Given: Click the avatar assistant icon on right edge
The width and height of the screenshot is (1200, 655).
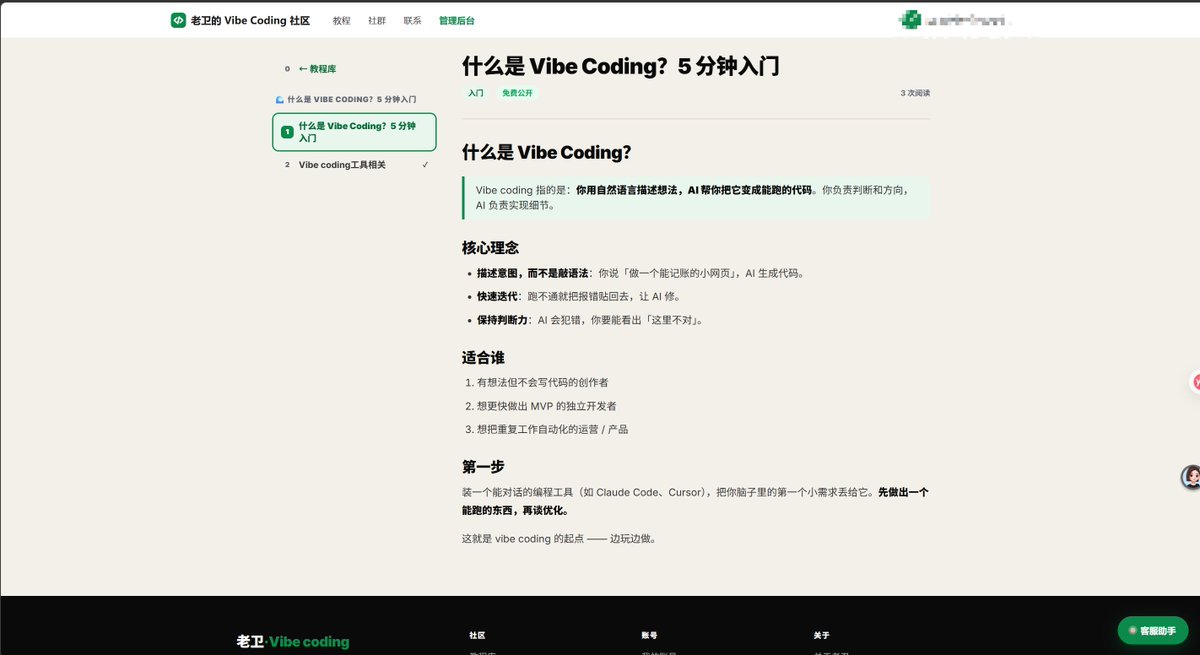Looking at the screenshot, I should tap(1191, 477).
